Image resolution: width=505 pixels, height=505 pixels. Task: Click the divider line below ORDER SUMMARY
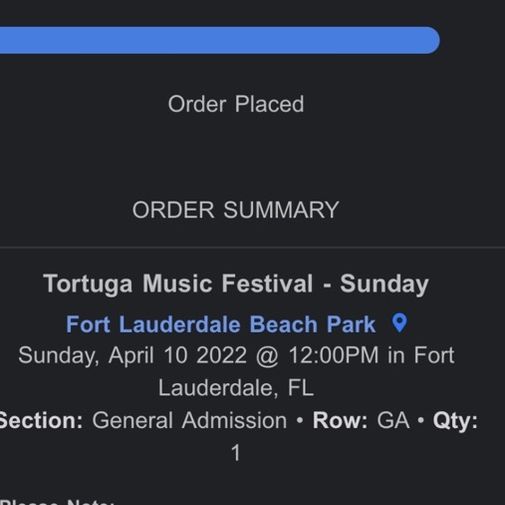coord(252,248)
